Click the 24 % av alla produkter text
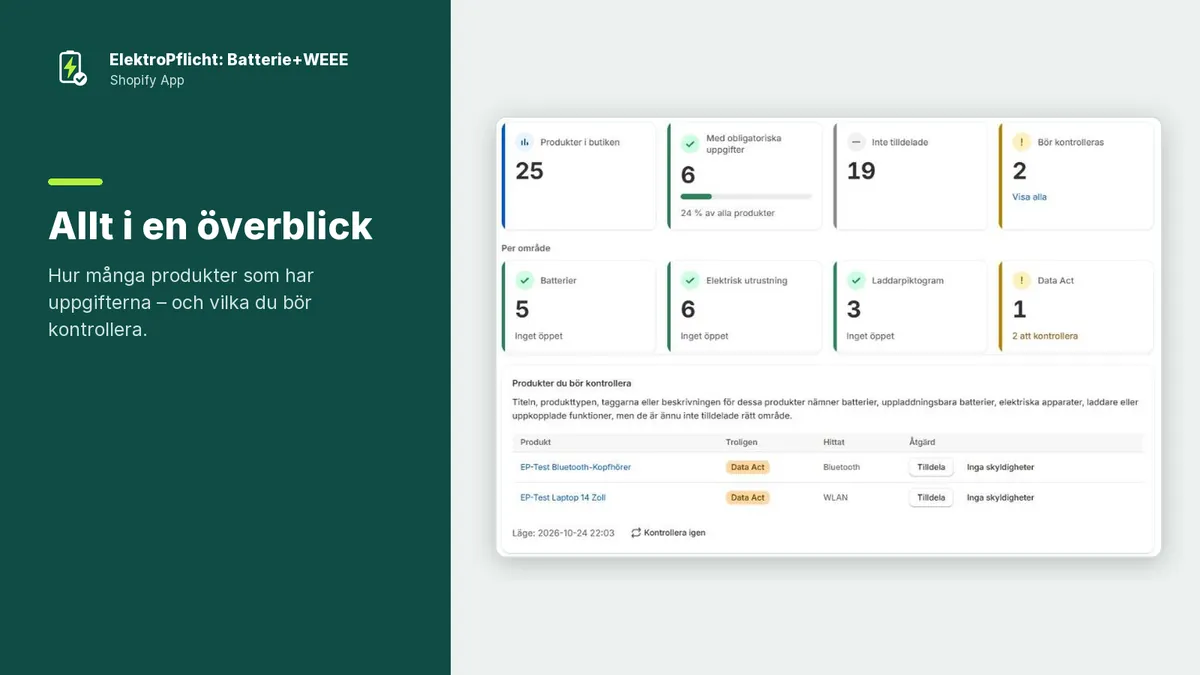The image size is (1200, 675). (728, 213)
